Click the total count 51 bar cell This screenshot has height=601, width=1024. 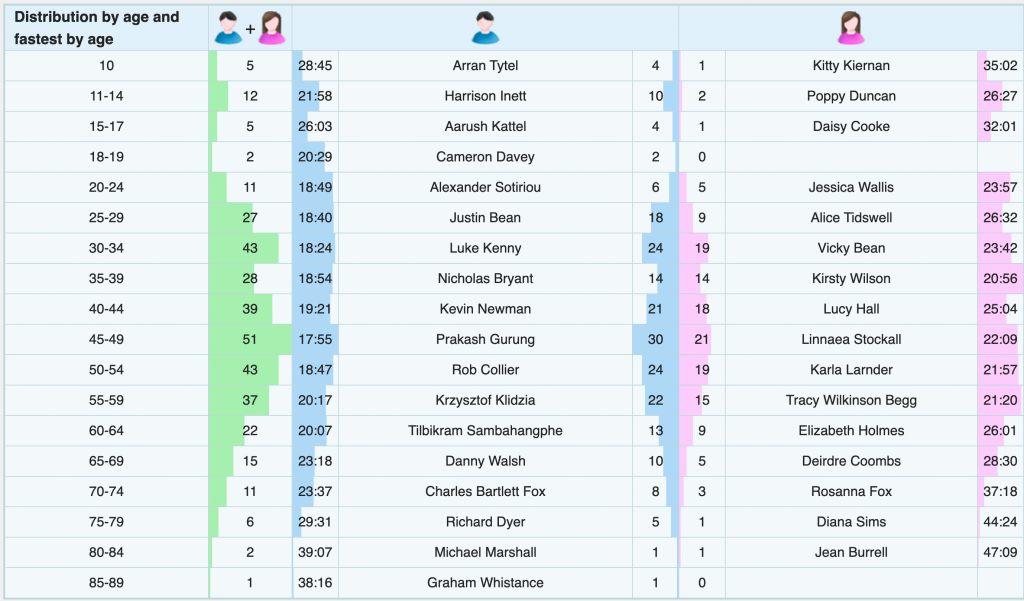click(250, 339)
